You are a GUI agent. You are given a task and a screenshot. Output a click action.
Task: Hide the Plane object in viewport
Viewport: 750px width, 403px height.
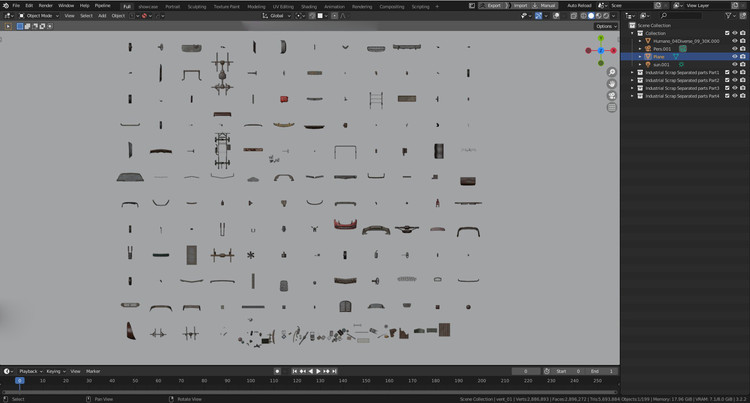[735, 56]
